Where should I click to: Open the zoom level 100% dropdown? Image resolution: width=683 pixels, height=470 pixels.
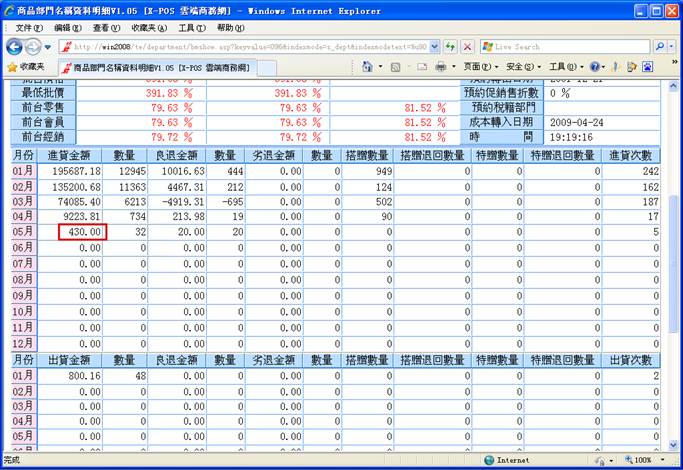coord(650,461)
